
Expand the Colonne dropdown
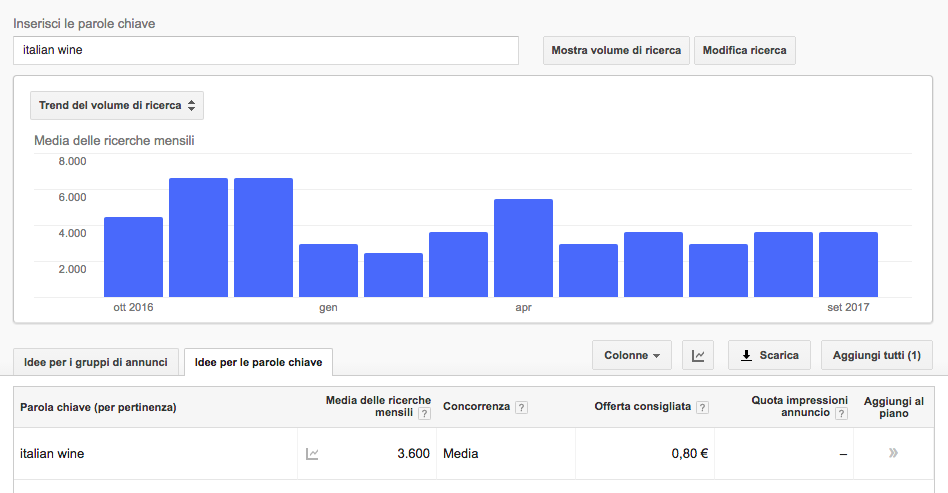pos(632,355)
